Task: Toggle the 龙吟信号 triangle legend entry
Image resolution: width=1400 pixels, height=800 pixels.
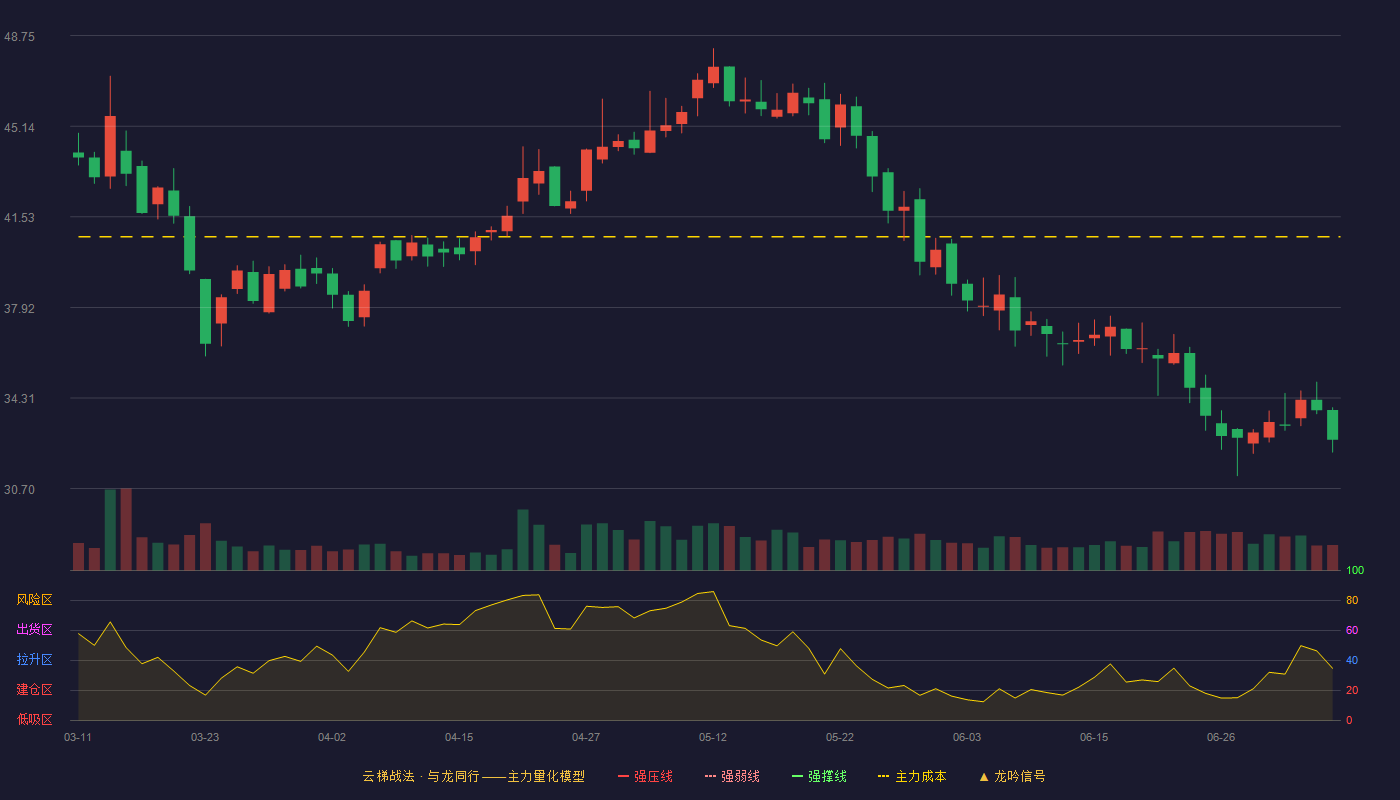Action: pyautogui.click(x=1011, y=776)
